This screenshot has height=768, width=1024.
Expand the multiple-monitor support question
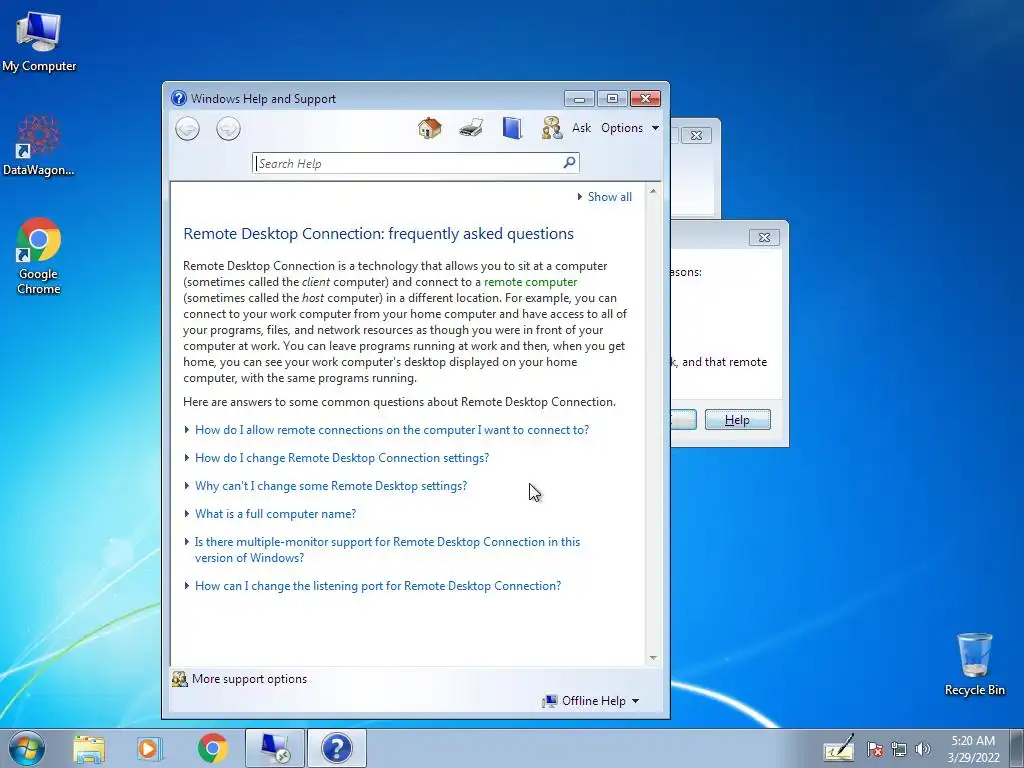(387, 550)
